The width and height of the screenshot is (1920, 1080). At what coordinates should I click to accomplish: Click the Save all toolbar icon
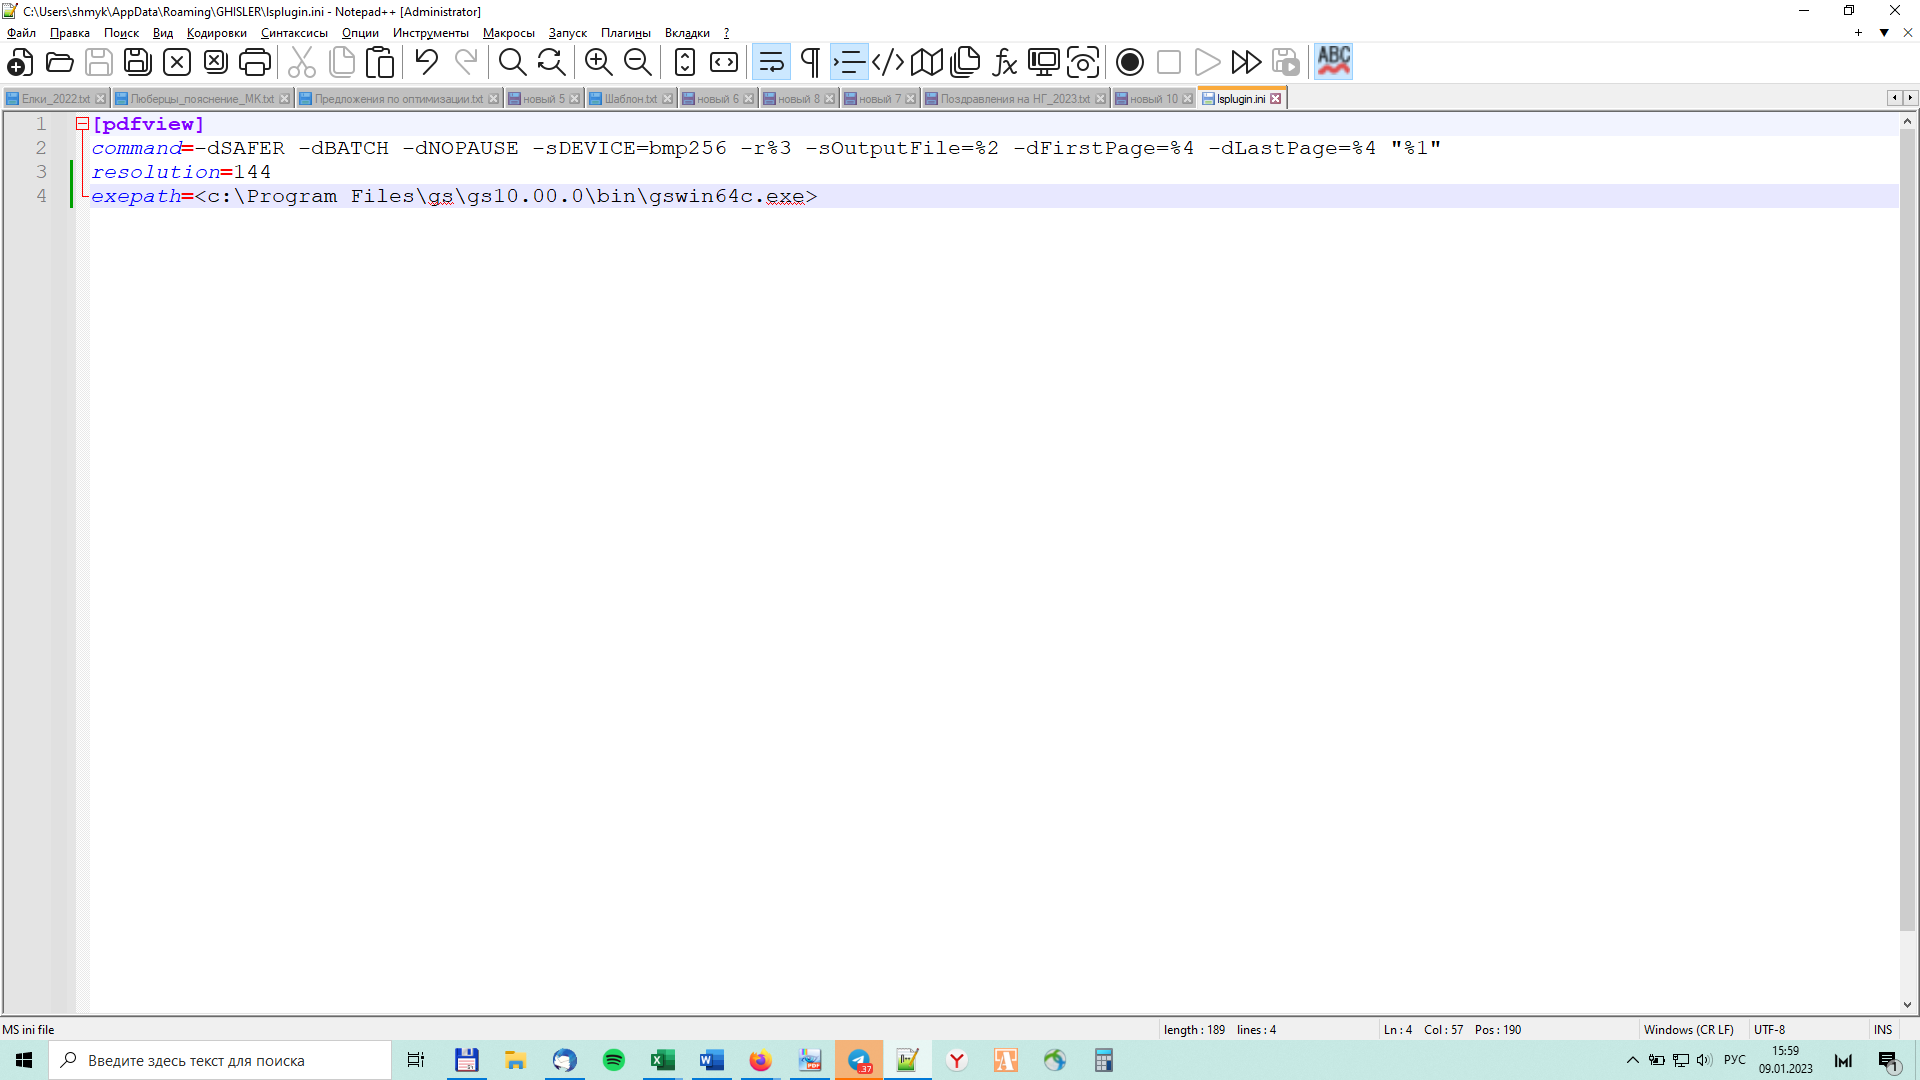pyautogui.click(x=137, y=62)
